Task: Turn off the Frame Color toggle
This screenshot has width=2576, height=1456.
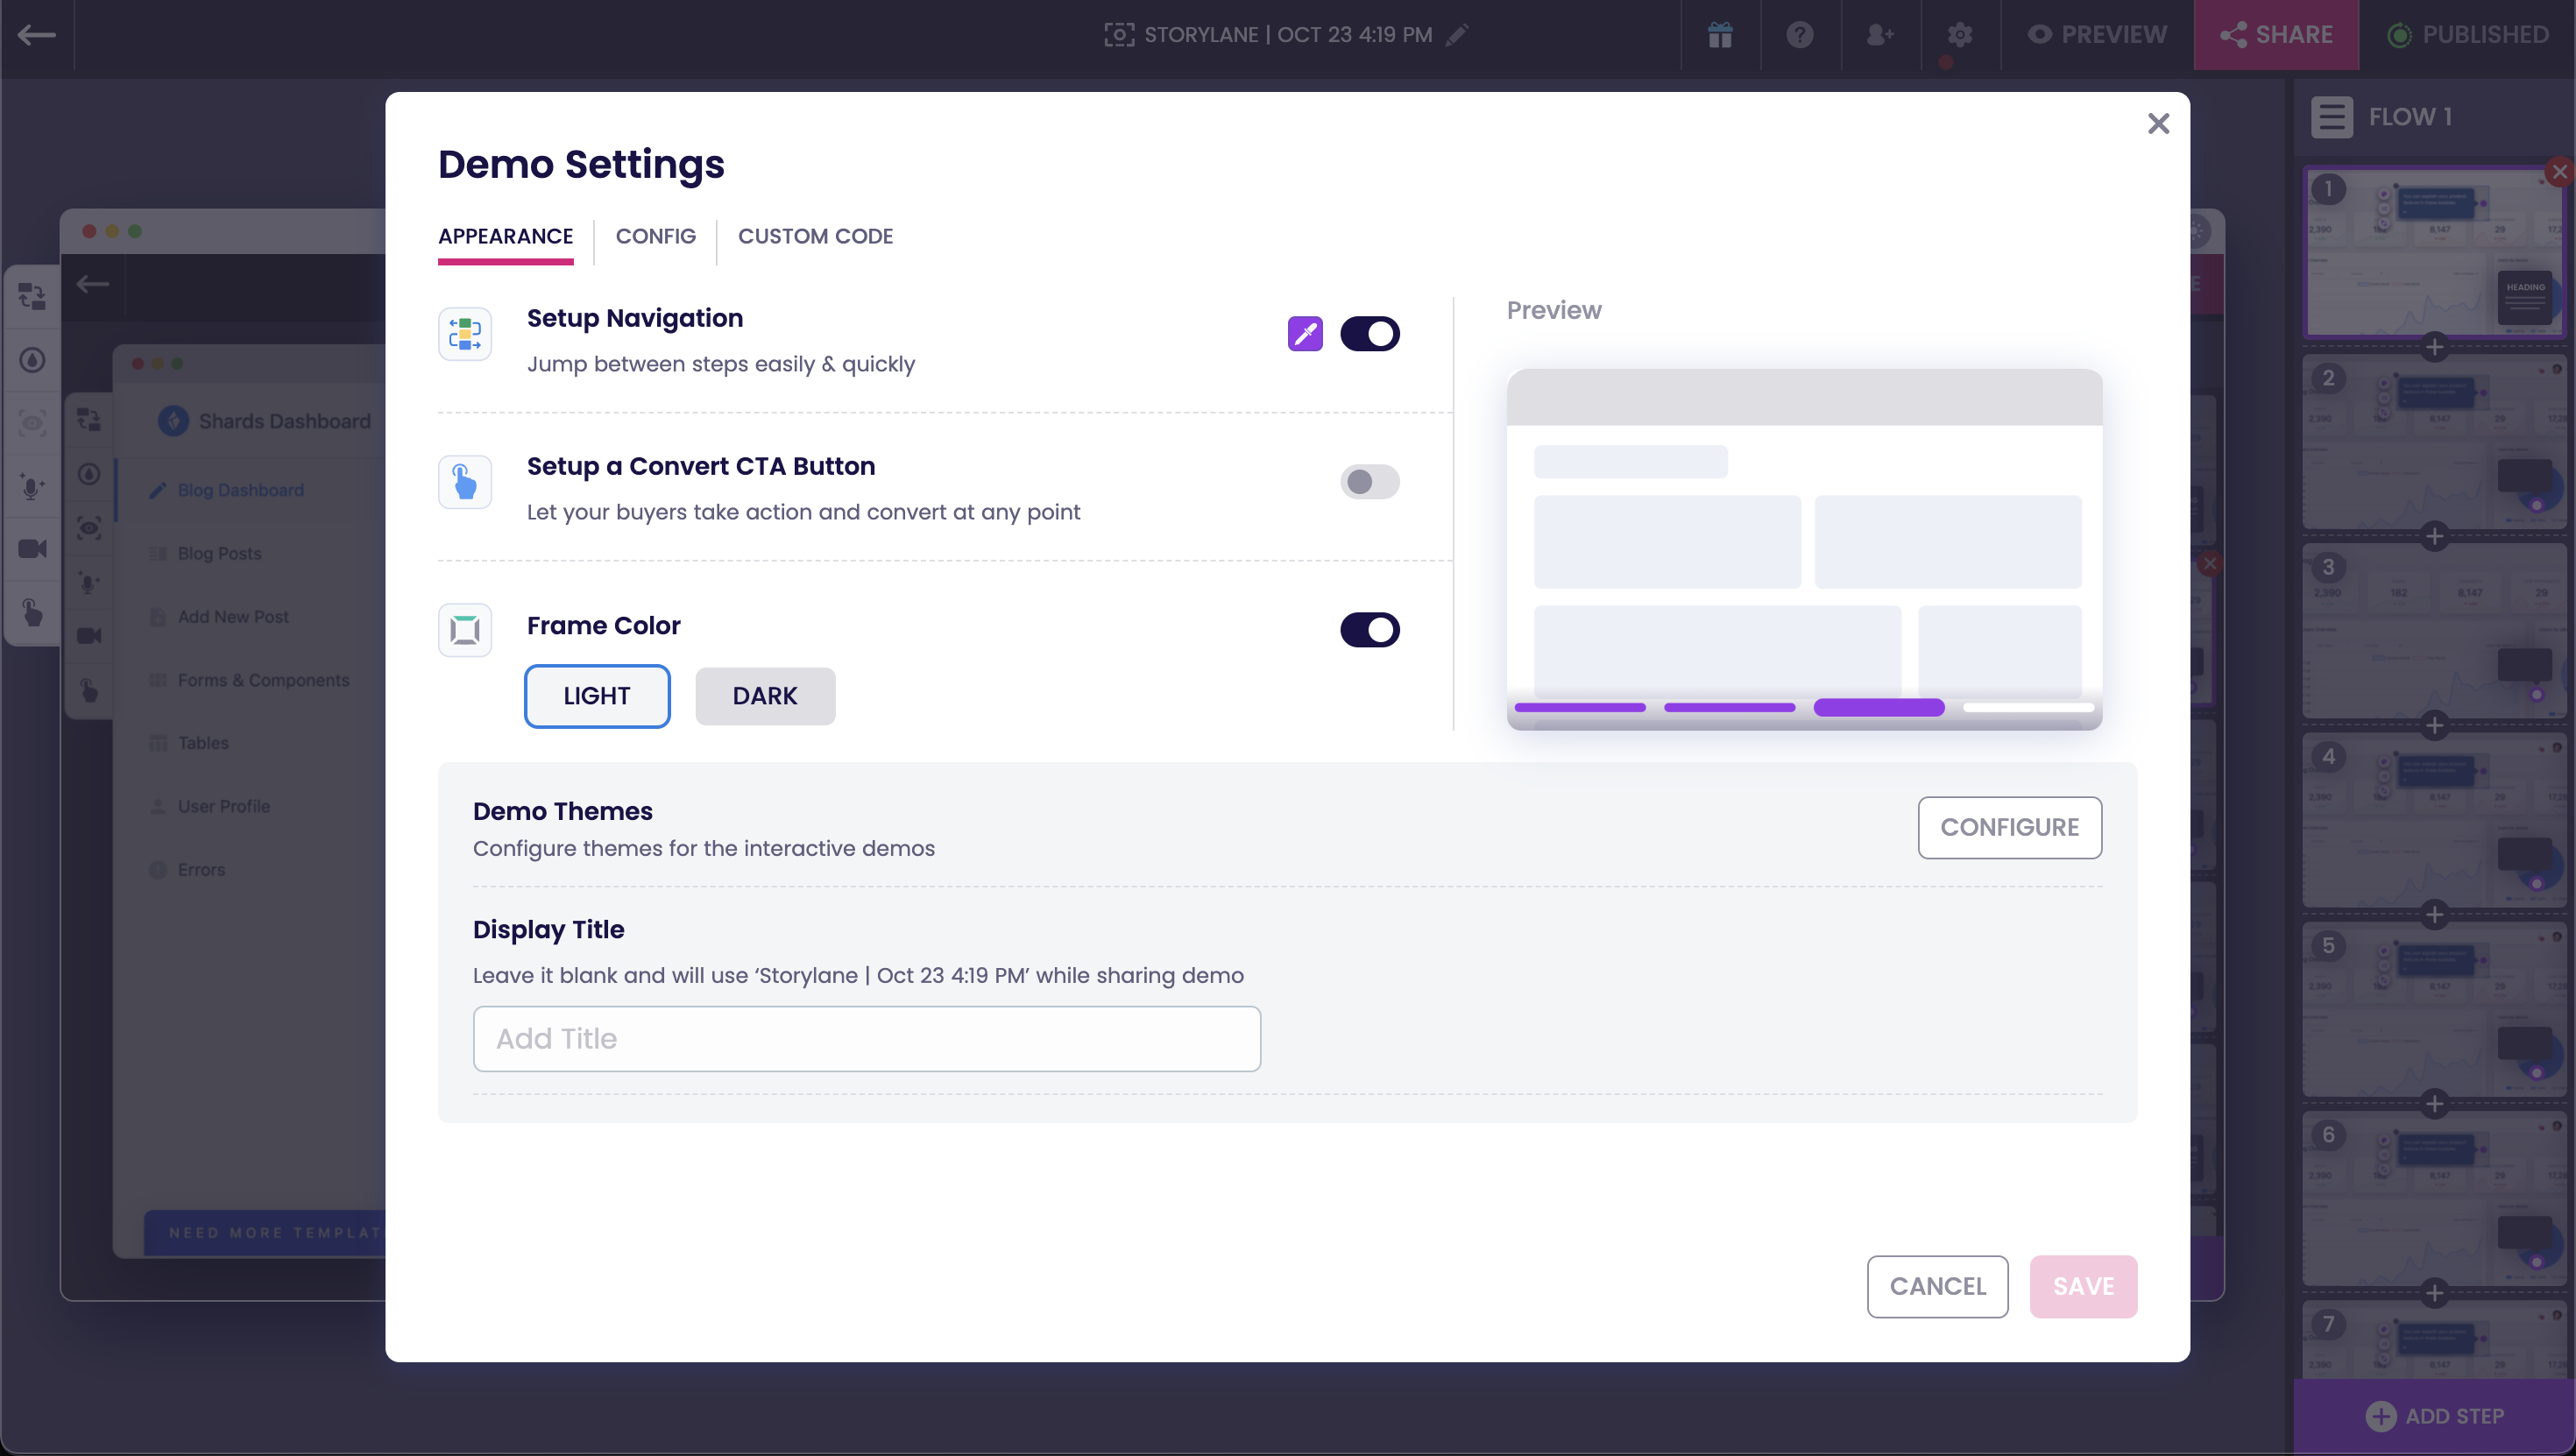Action: (1369, 630)
